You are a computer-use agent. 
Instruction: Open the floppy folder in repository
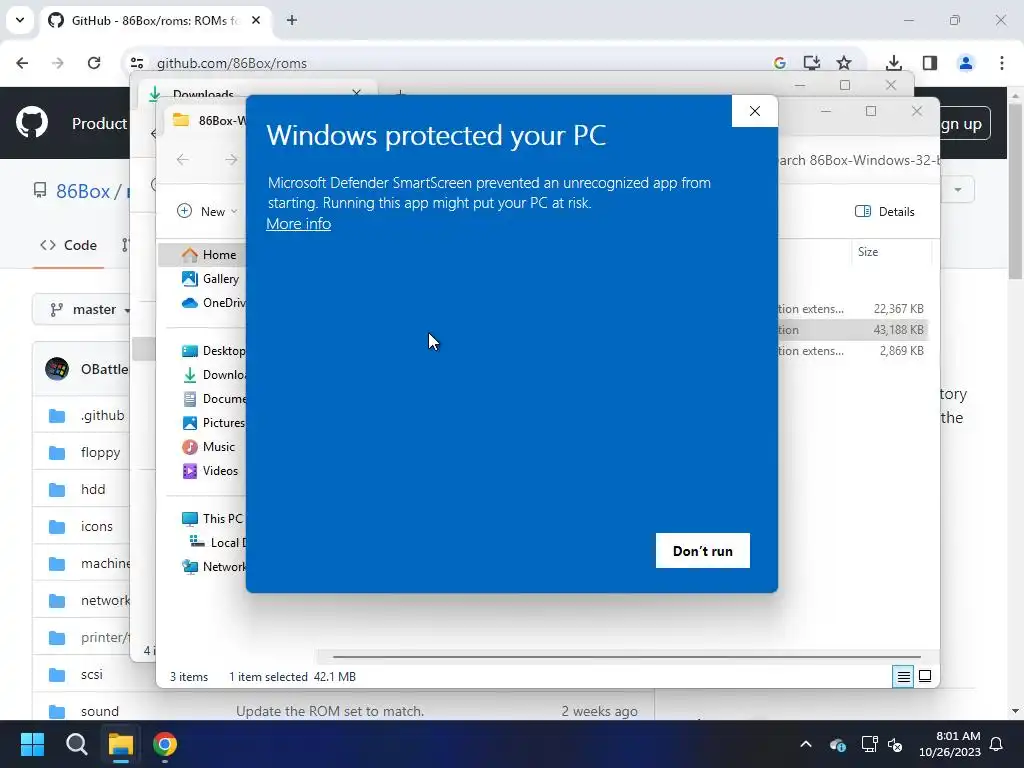(101, 453)
